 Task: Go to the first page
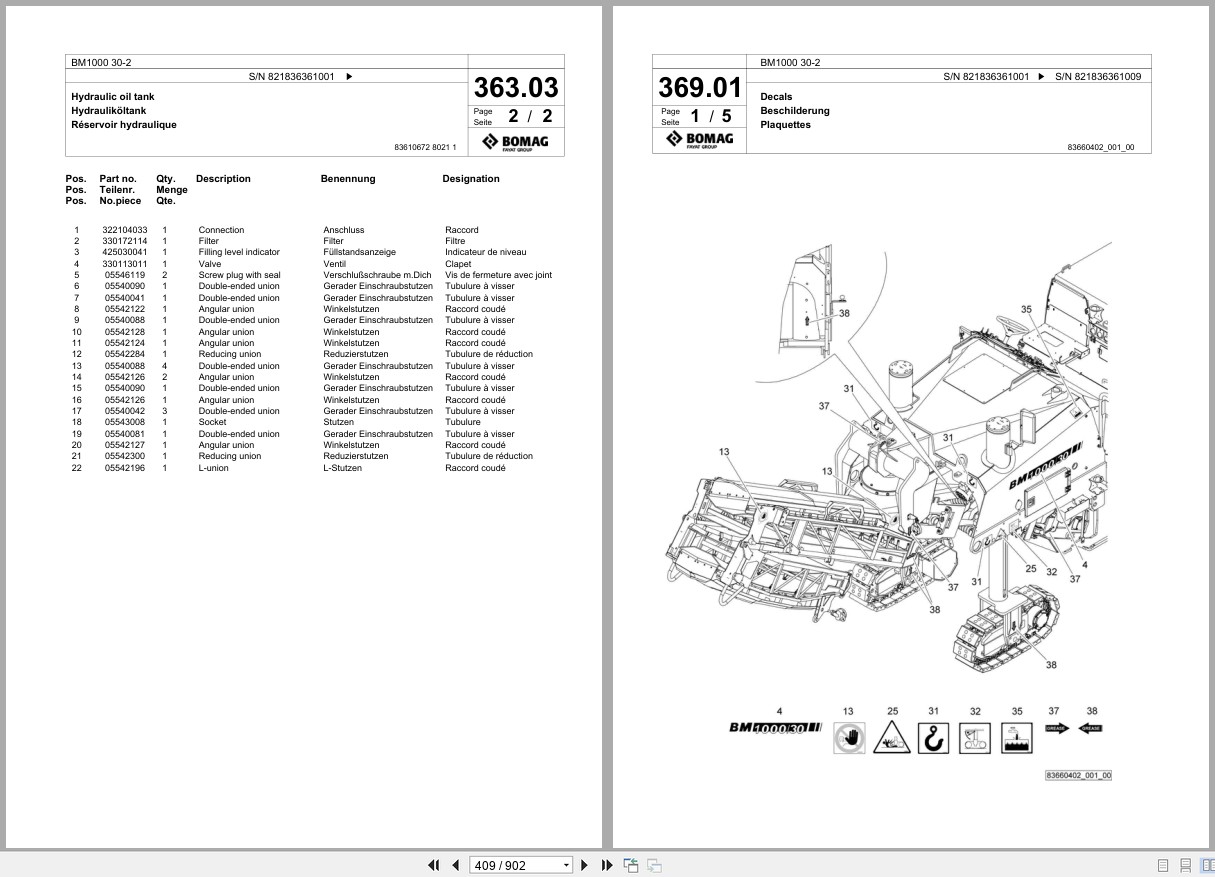[434, 865]
